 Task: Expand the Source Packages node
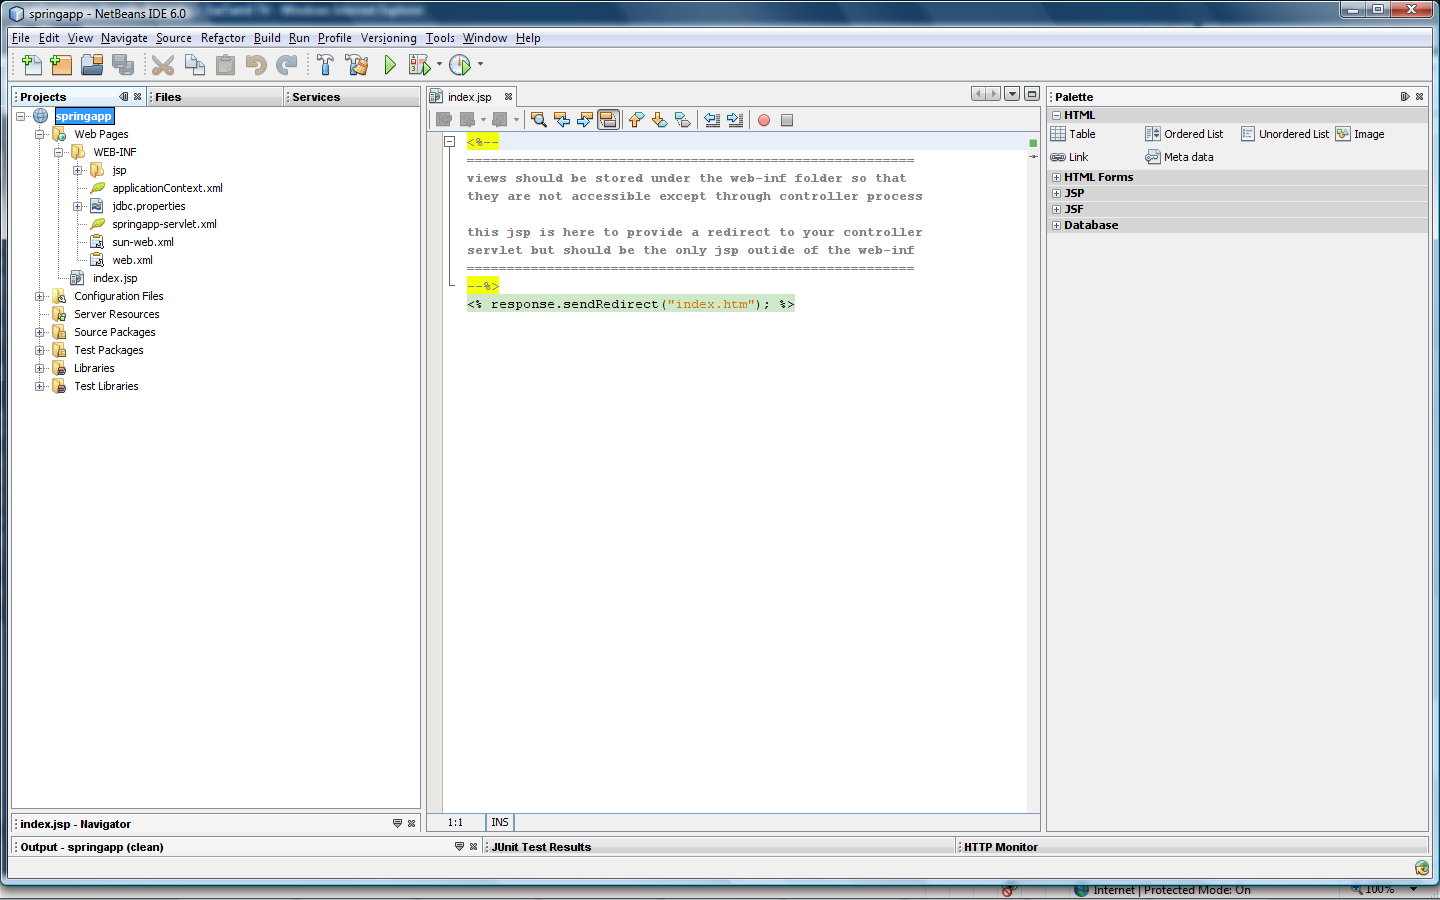(x=40, y=332)
